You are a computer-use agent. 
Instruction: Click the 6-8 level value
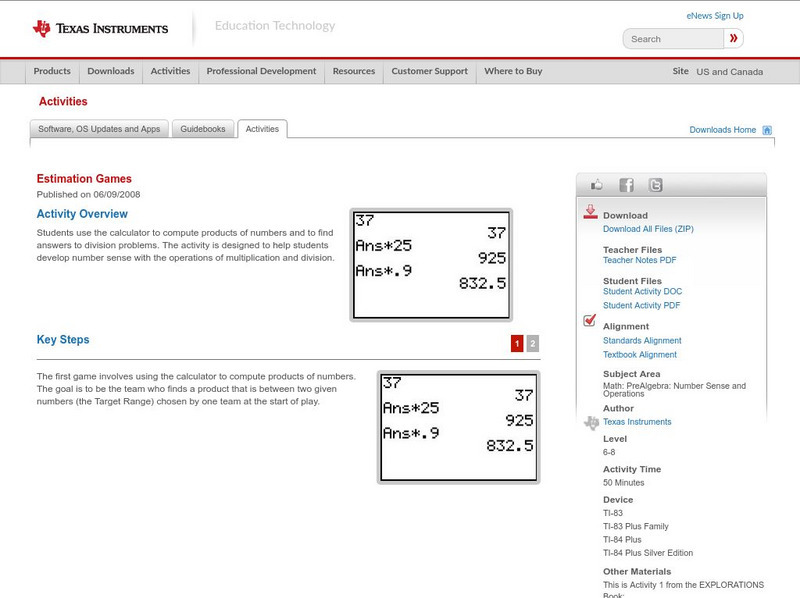coord(609,452)
